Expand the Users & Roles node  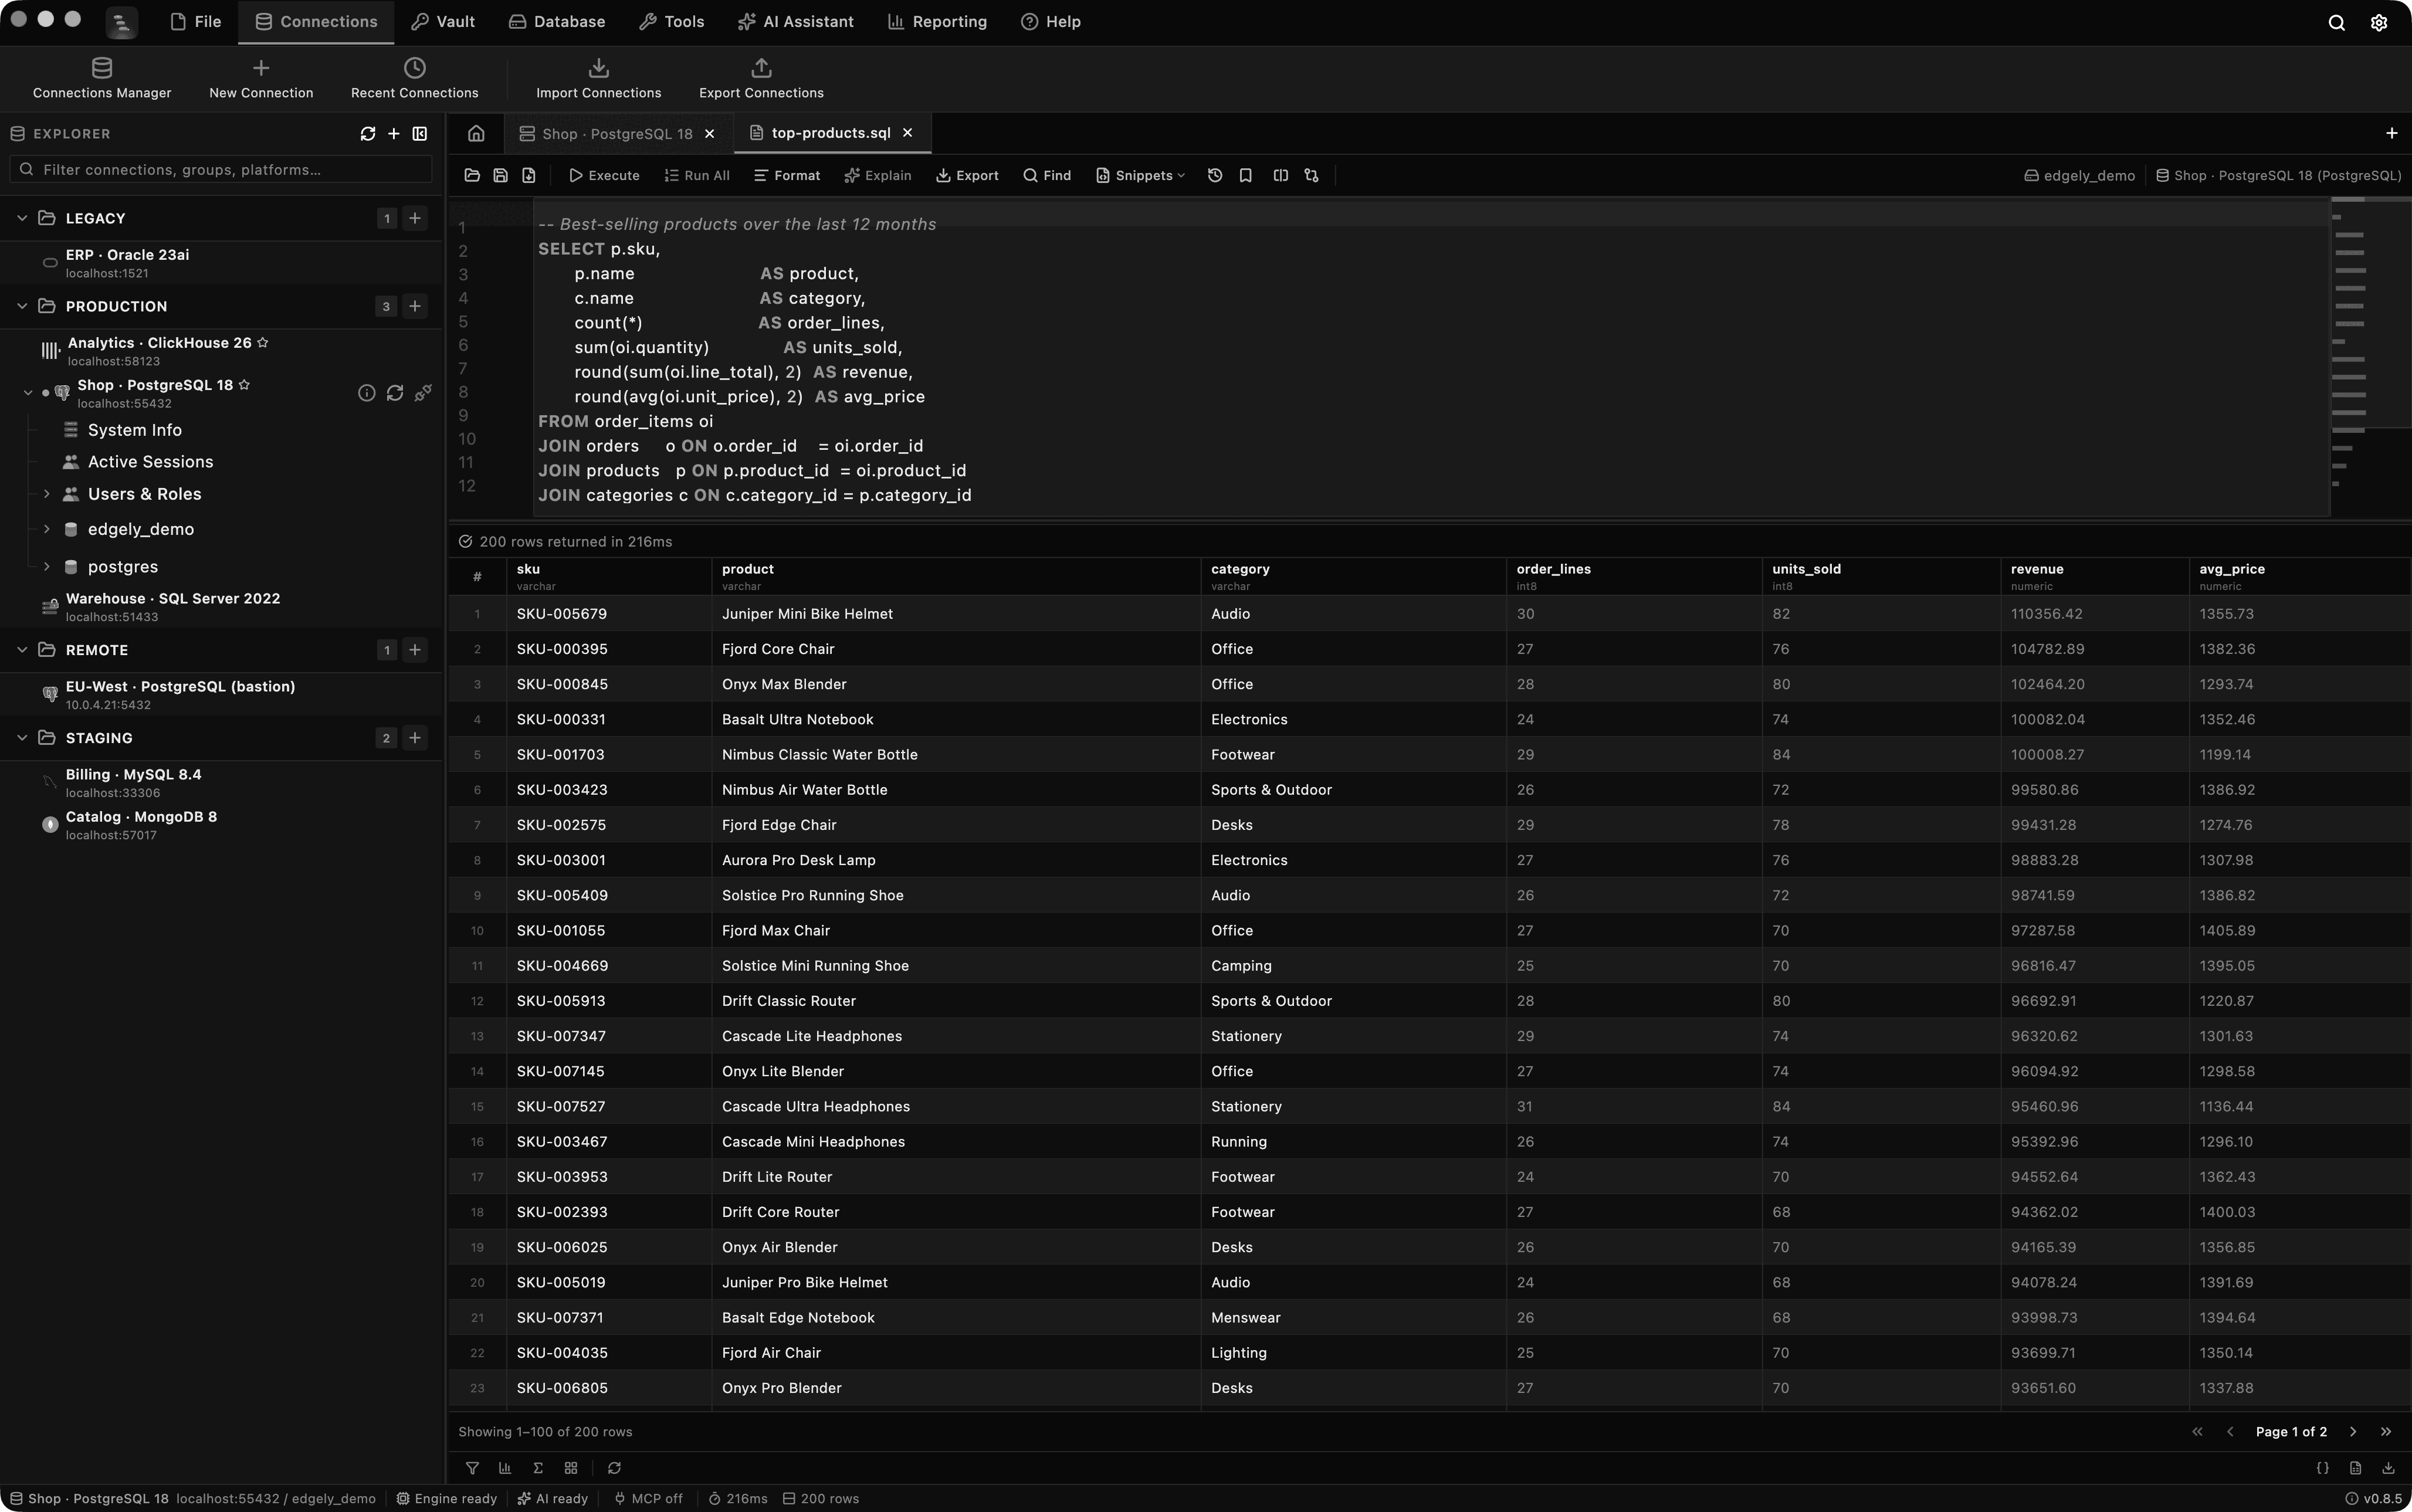(x=46, y=495)
